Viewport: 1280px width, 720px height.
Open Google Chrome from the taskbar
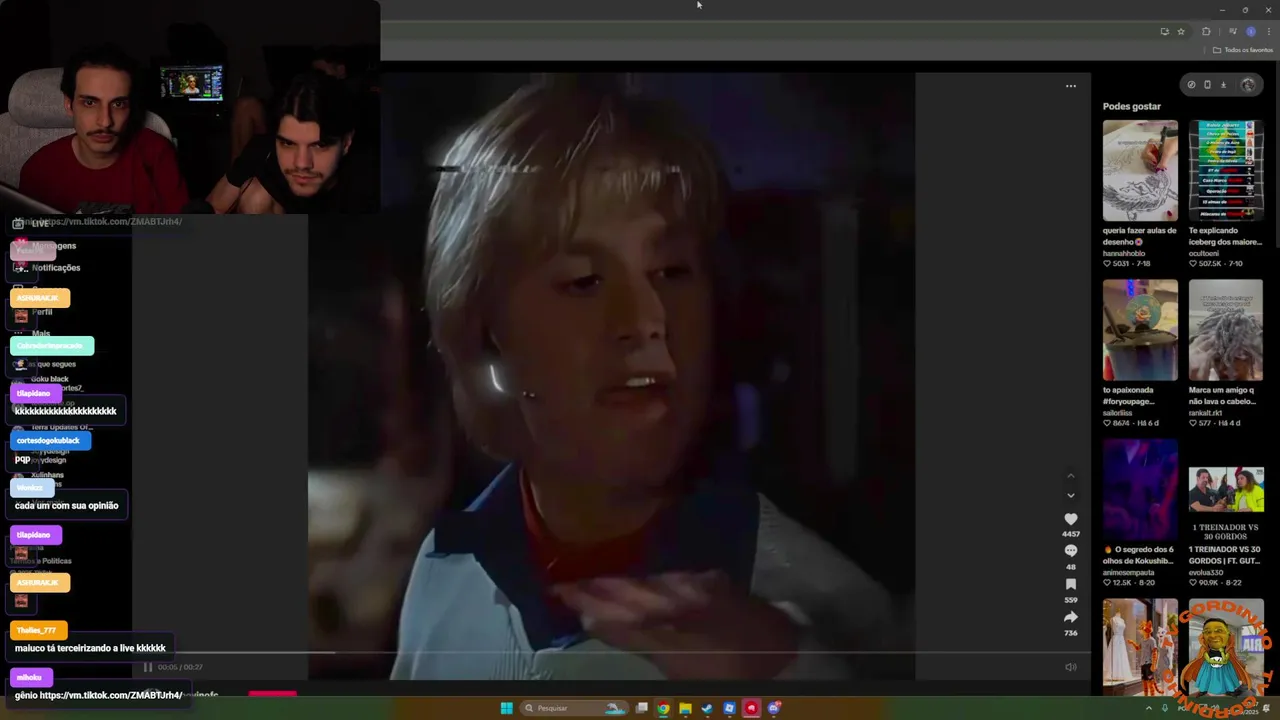pyautogui.click(x=663, y=708)
